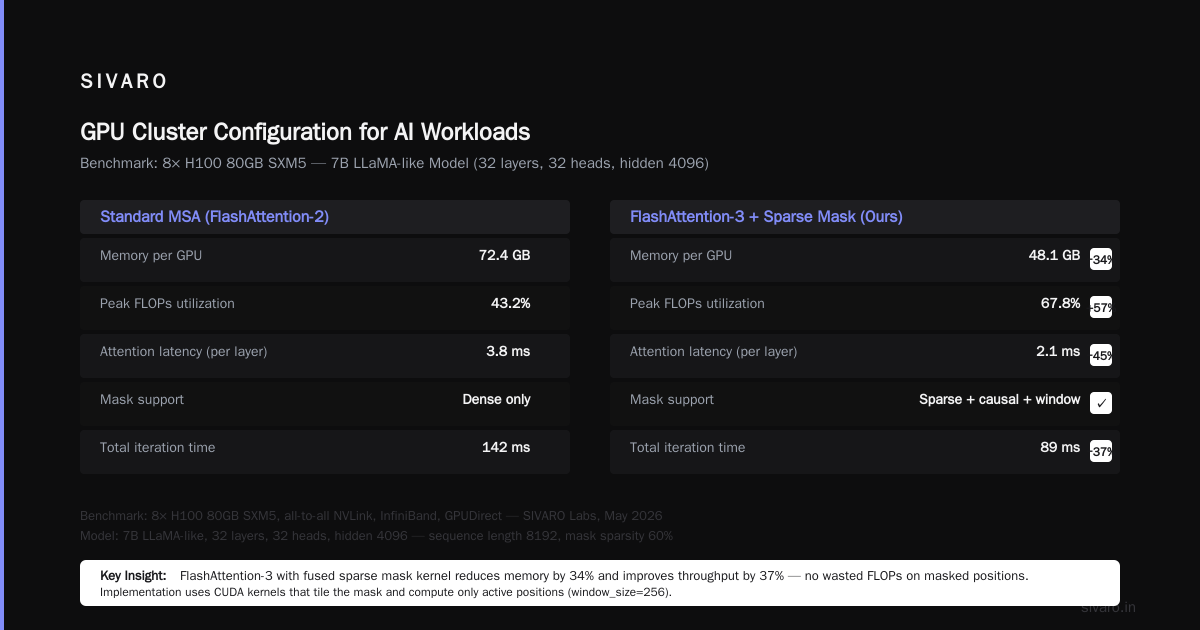
Task: Click the 37% badge beside 89 ms
Action: click(x=1101, y=451)
